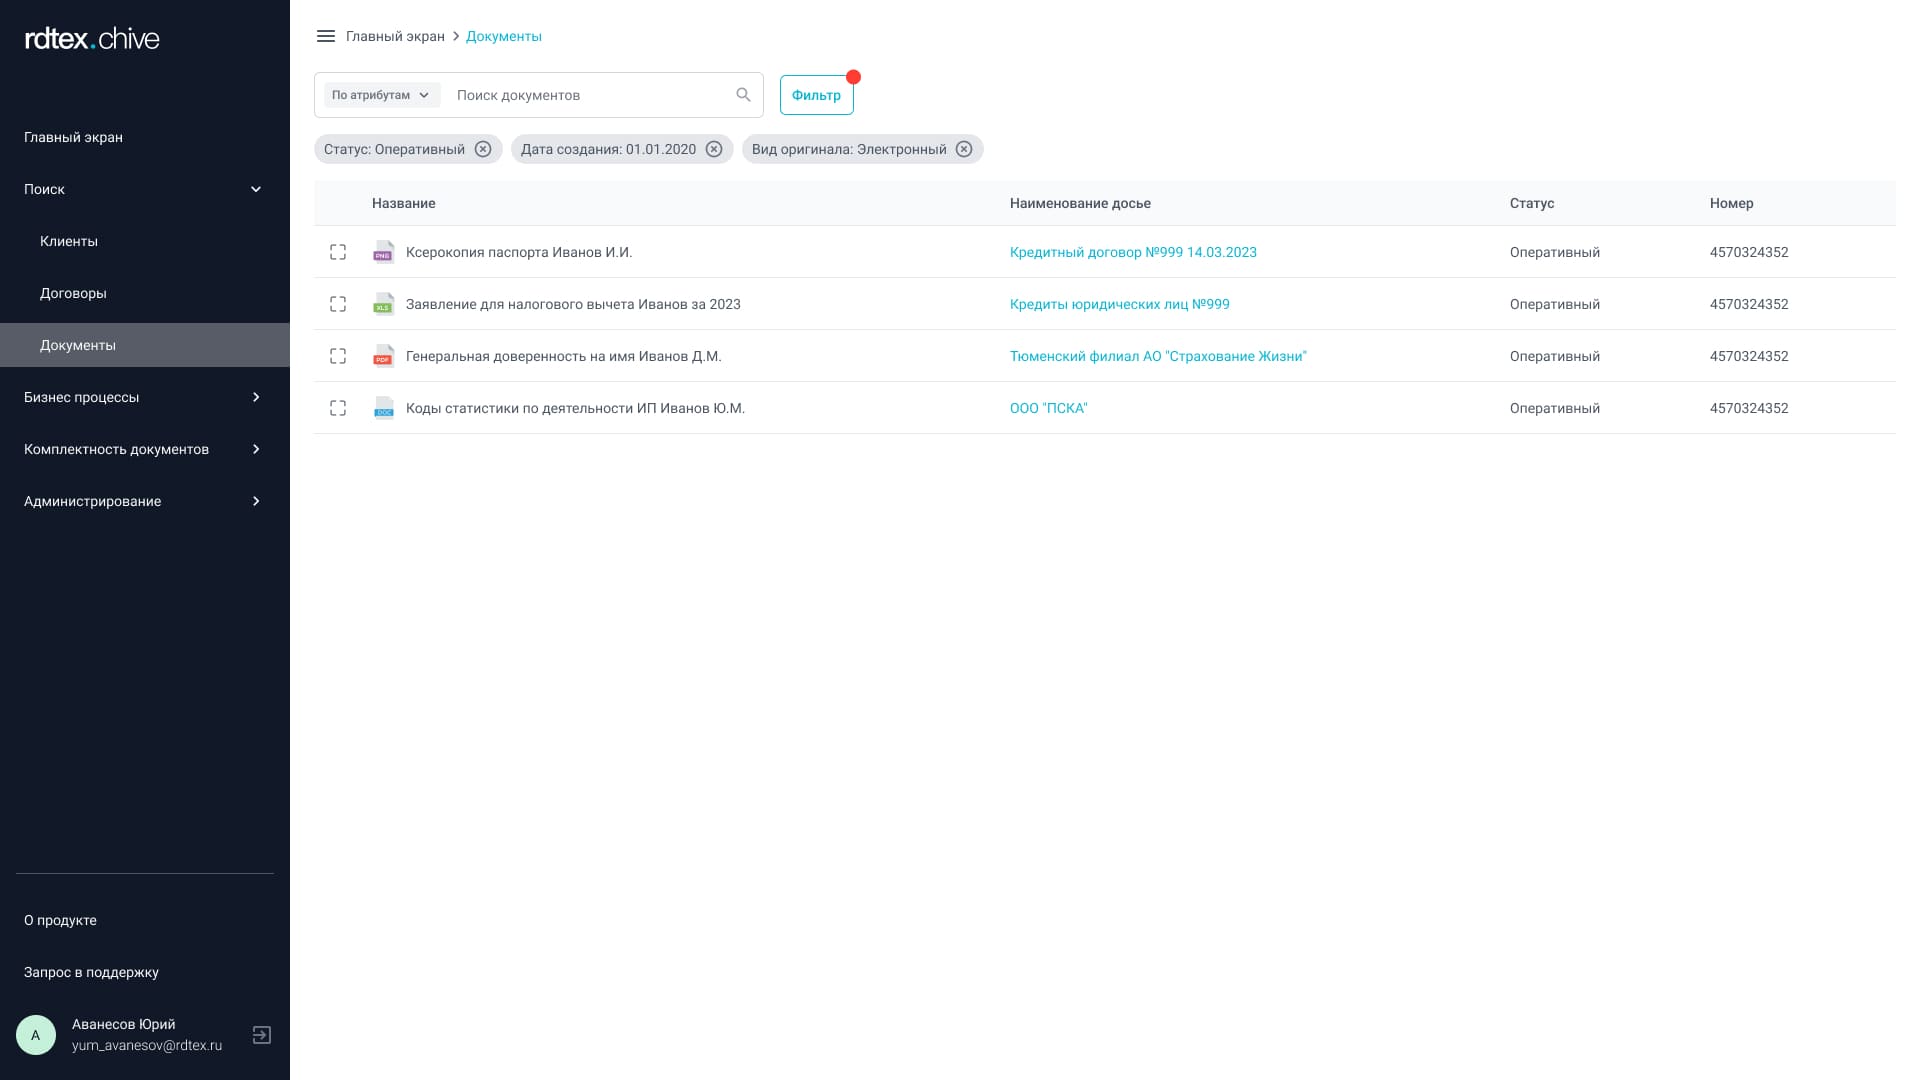Viewport: 1920px width, 1080px height.
Task: Remove the Статус: Оперативный filter chip
Action: [x=483, y=149]
